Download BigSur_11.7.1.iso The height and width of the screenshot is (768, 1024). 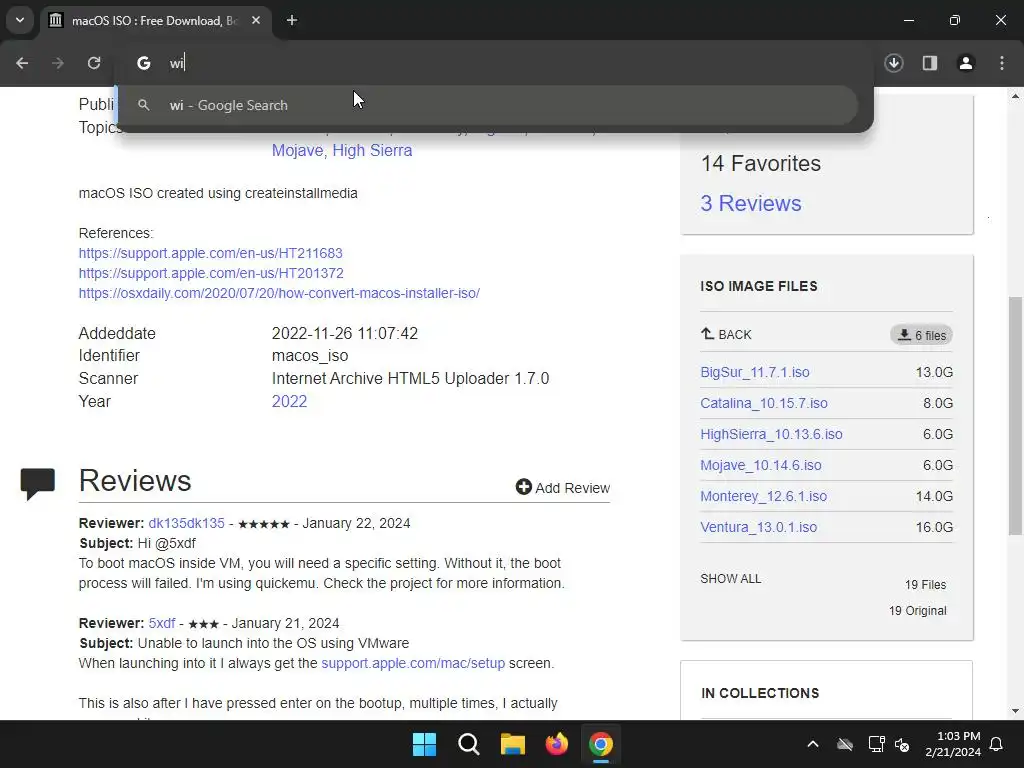(754, 372)
